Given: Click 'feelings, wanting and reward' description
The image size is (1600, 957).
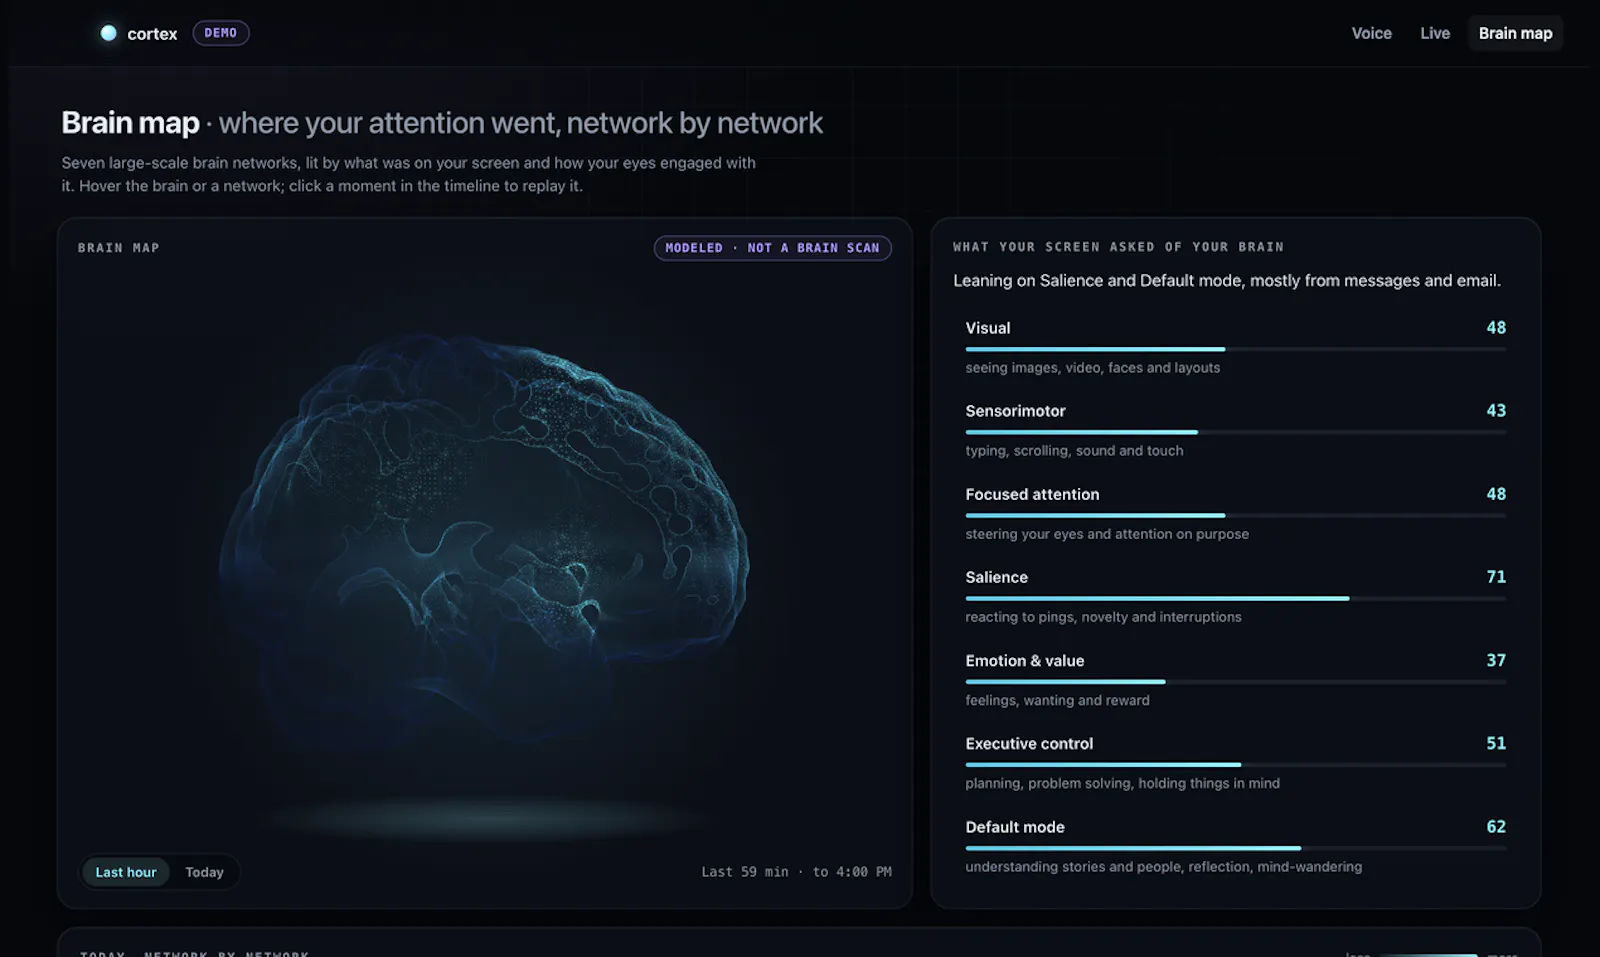Looking at the screenshot, I should click(x=1057, y=700).
